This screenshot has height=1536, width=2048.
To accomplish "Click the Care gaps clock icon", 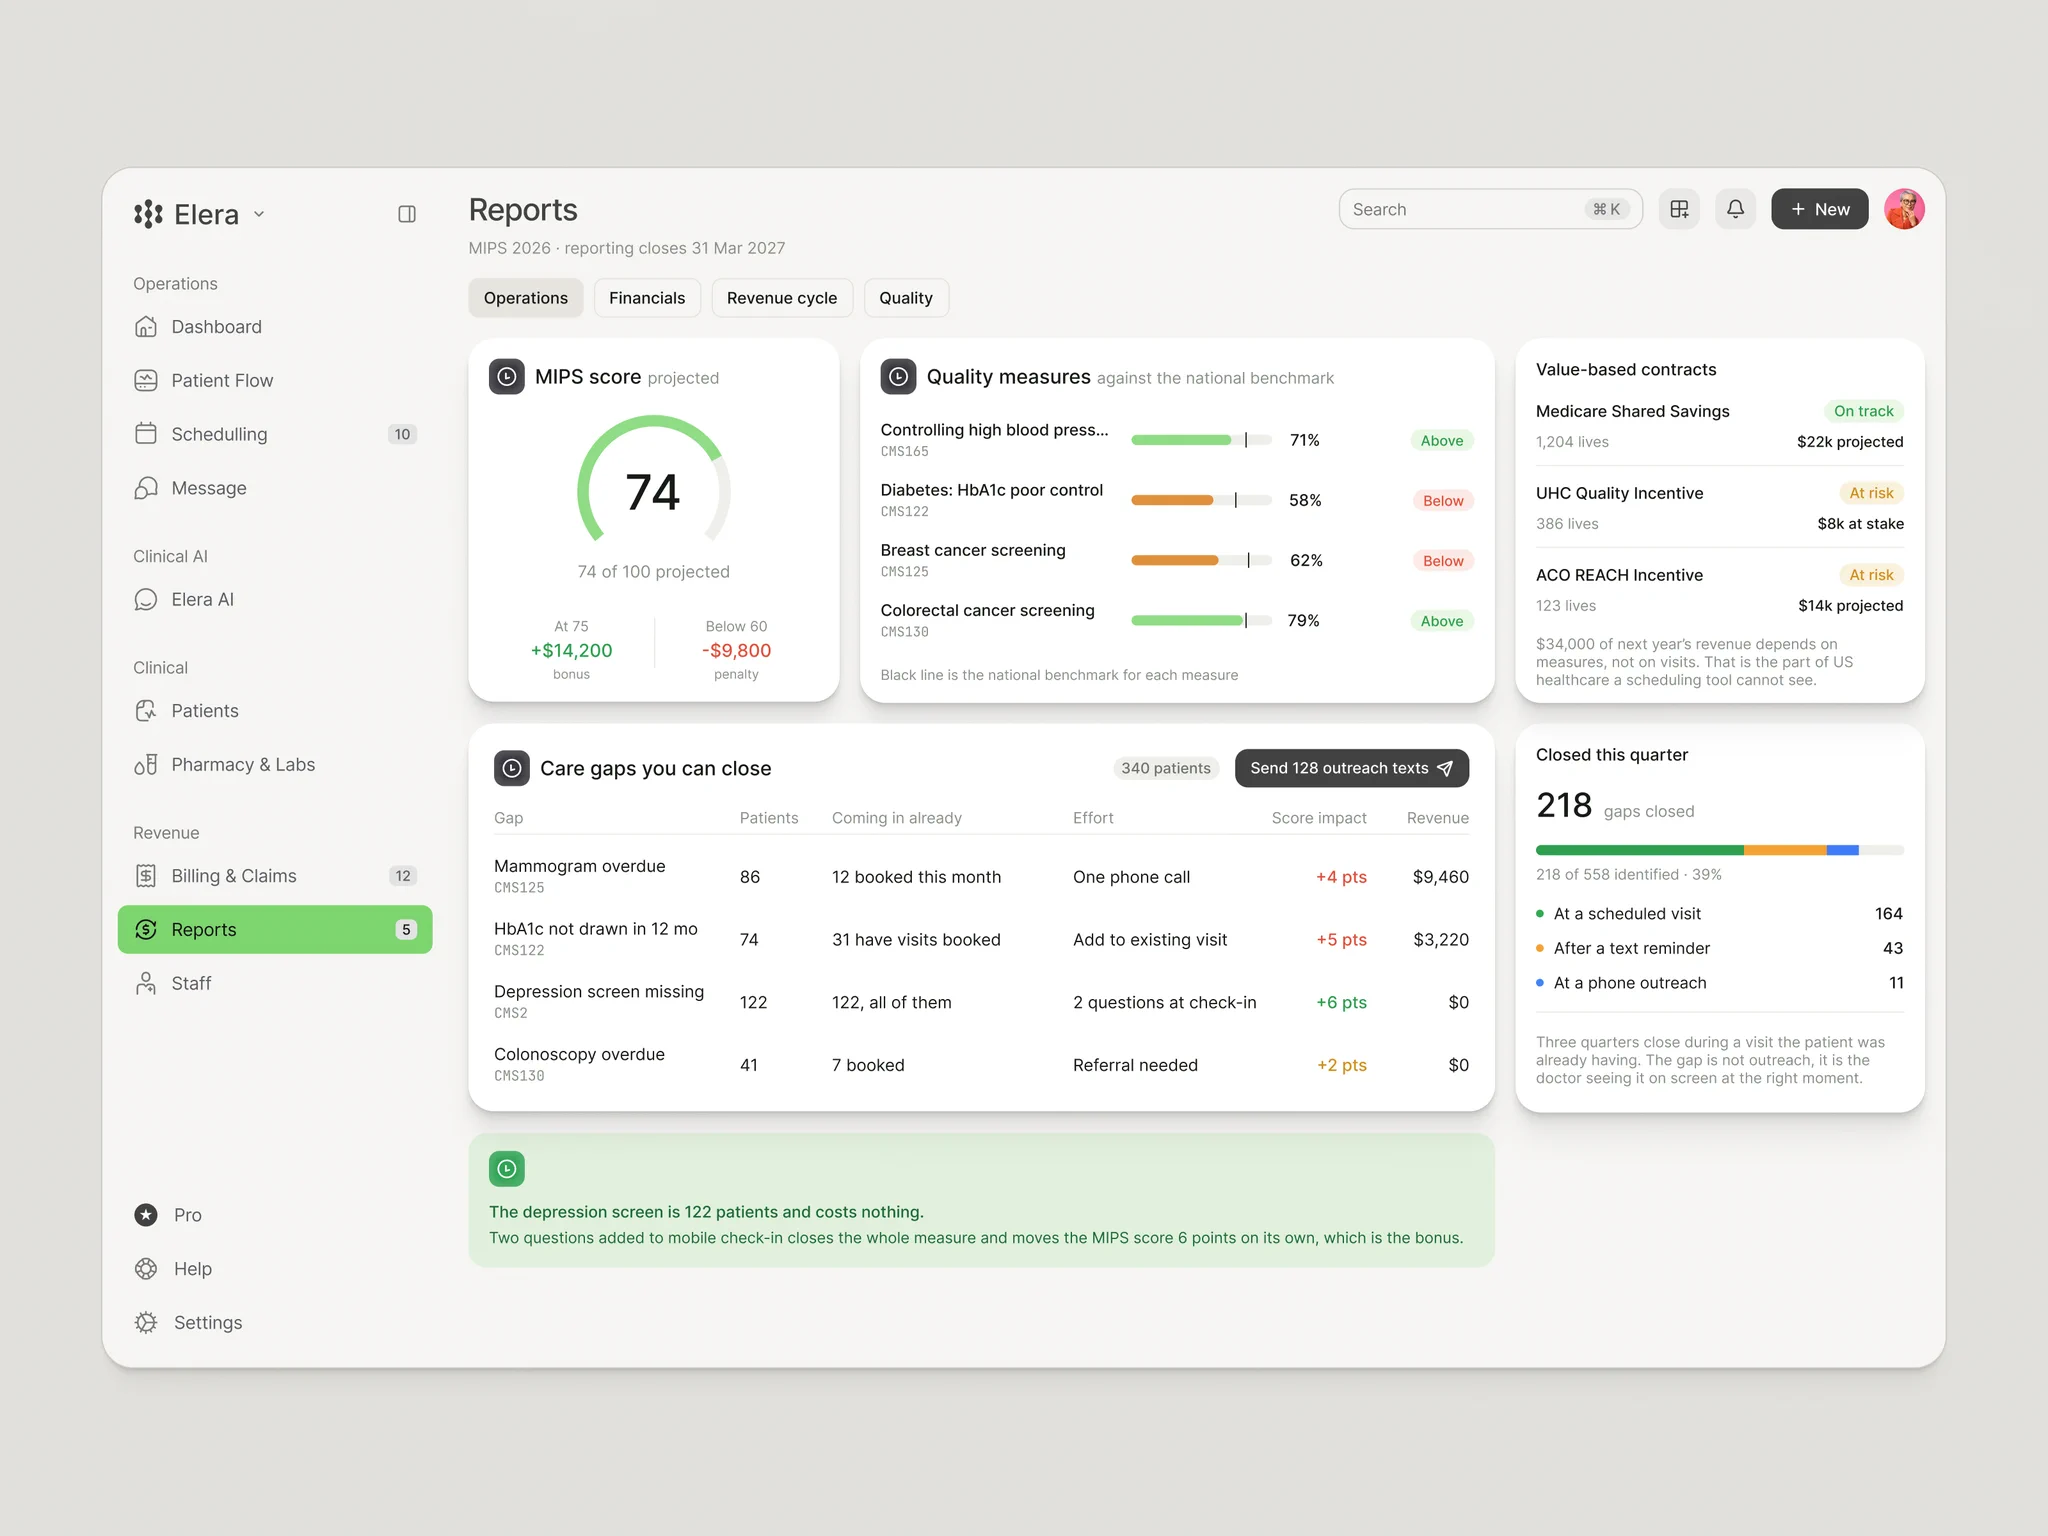I will coord(512,768).
